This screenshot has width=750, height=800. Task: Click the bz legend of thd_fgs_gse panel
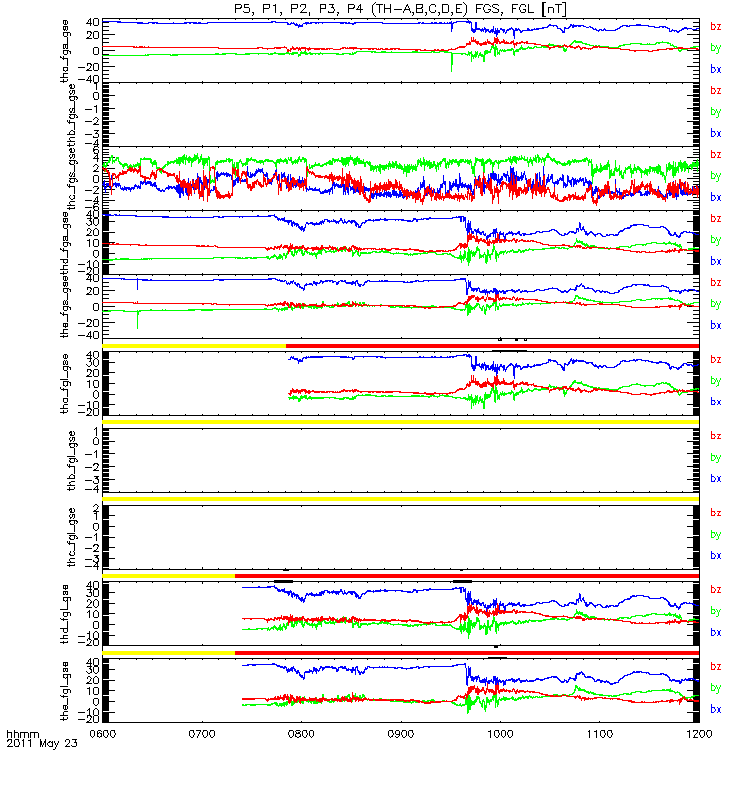716,218
